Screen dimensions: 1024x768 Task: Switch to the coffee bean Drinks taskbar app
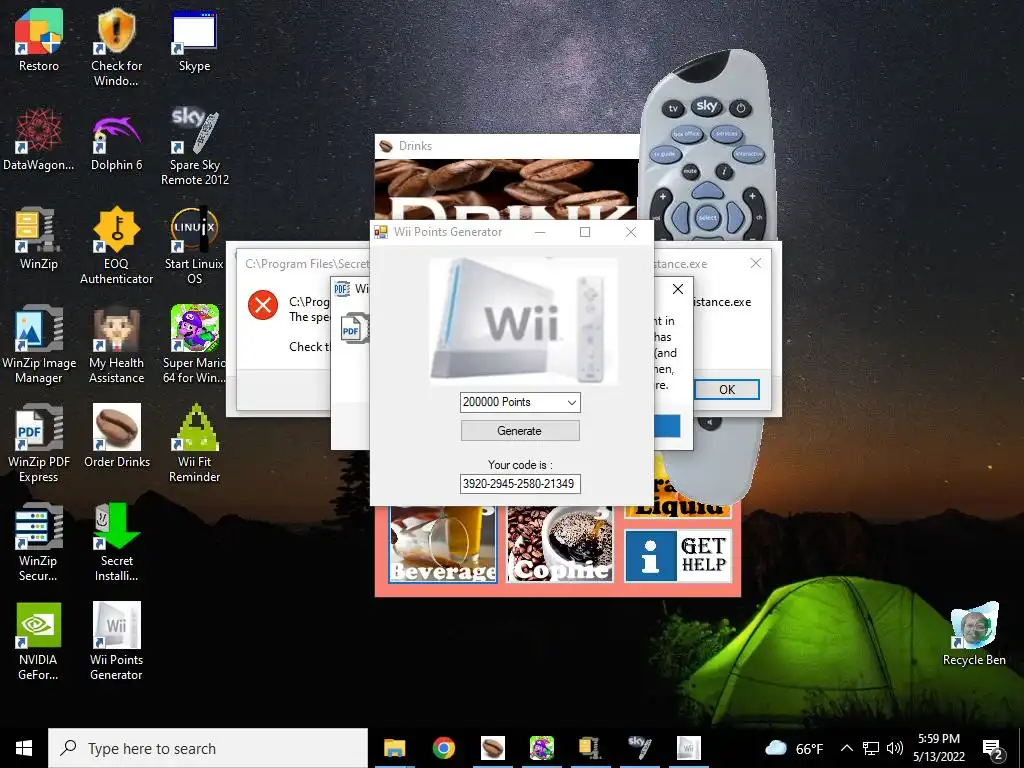coord(492,748)
